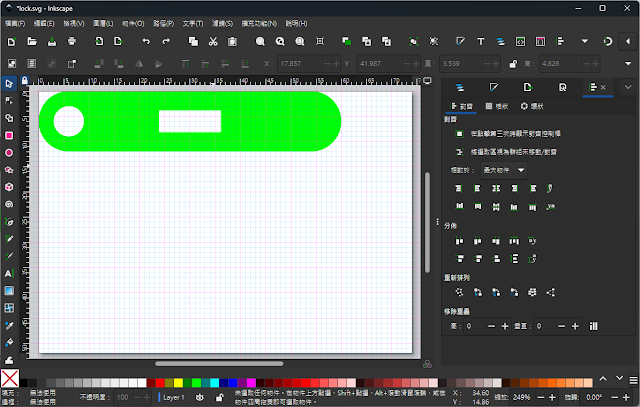640x407 pixels.
Task: Click the Copy icon
Action: click(x=193, y=42)
